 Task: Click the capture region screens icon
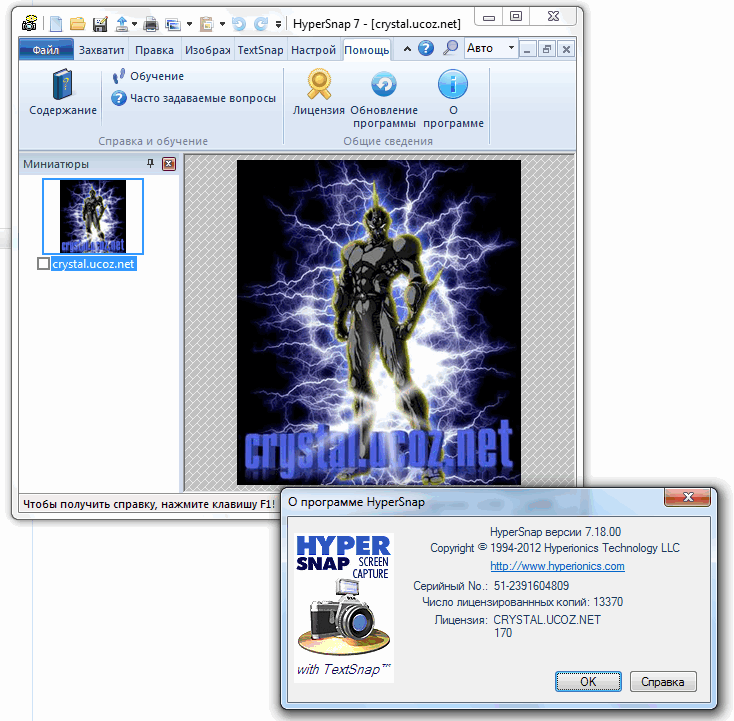pos(173,24)
